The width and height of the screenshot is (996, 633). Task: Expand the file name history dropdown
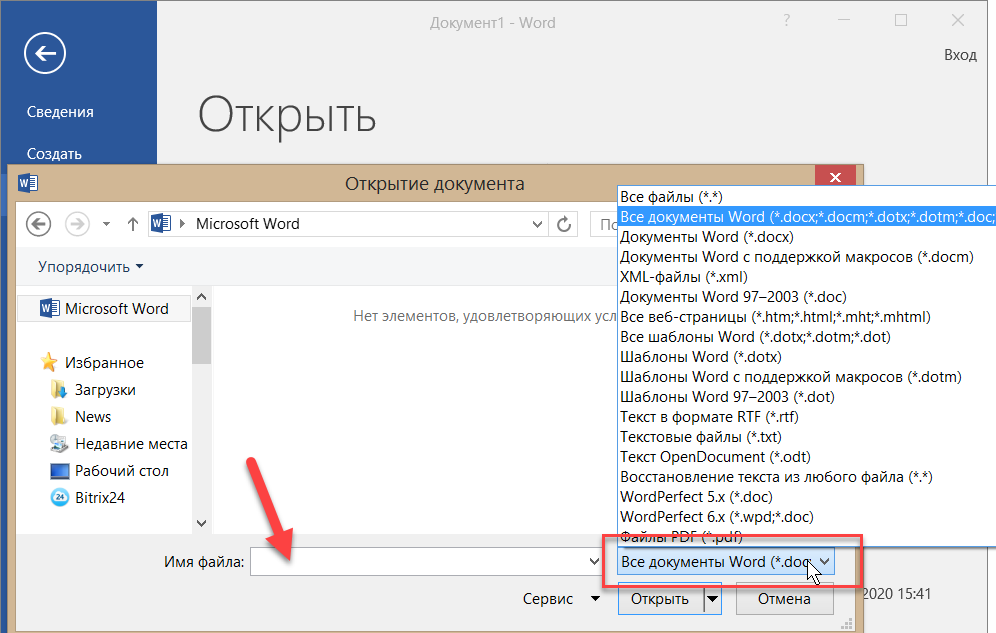(x=594, y=562)
